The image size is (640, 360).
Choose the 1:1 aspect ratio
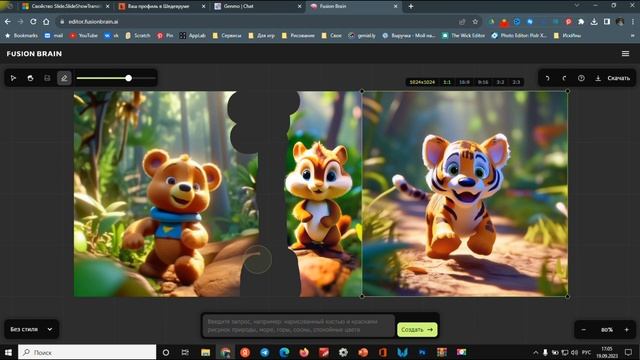click(x=447, y=82)
